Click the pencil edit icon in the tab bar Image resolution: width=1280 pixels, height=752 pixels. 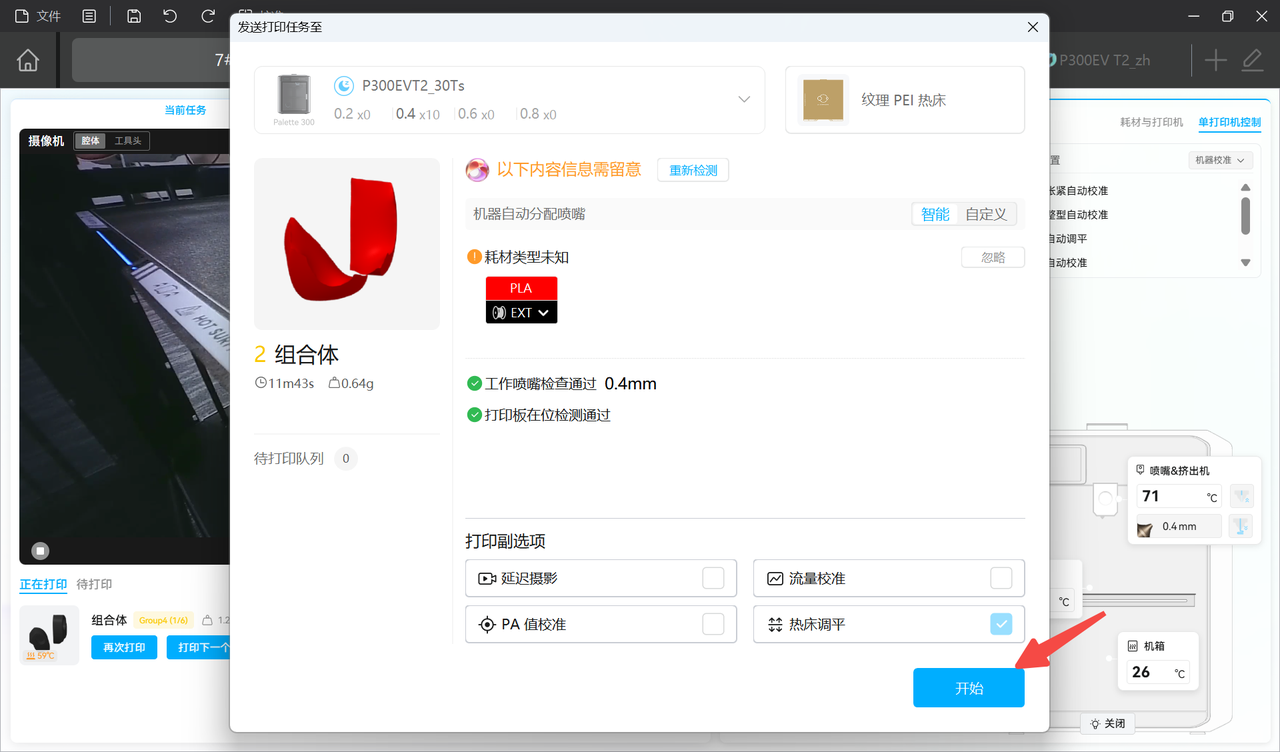point(1252,60)
